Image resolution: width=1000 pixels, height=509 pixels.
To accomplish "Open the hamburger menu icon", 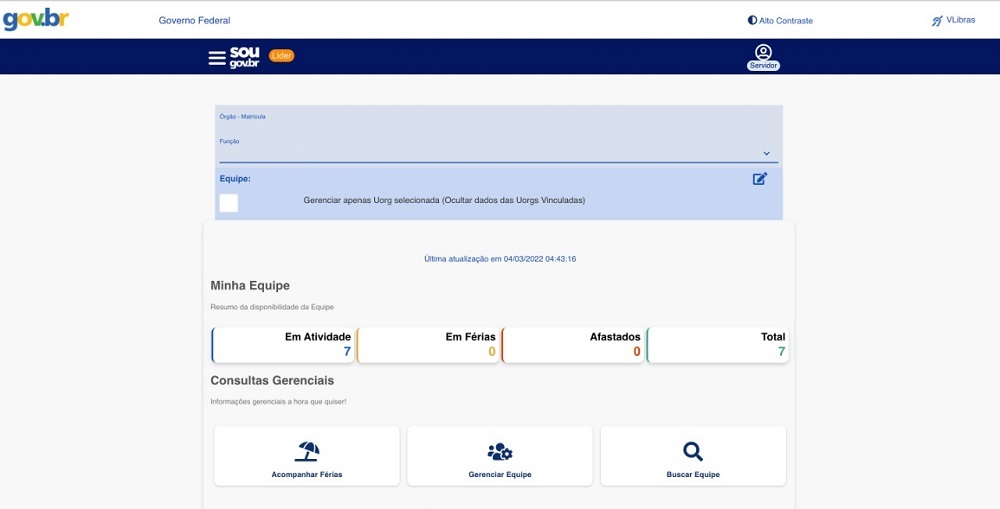I will coord(217,57).
